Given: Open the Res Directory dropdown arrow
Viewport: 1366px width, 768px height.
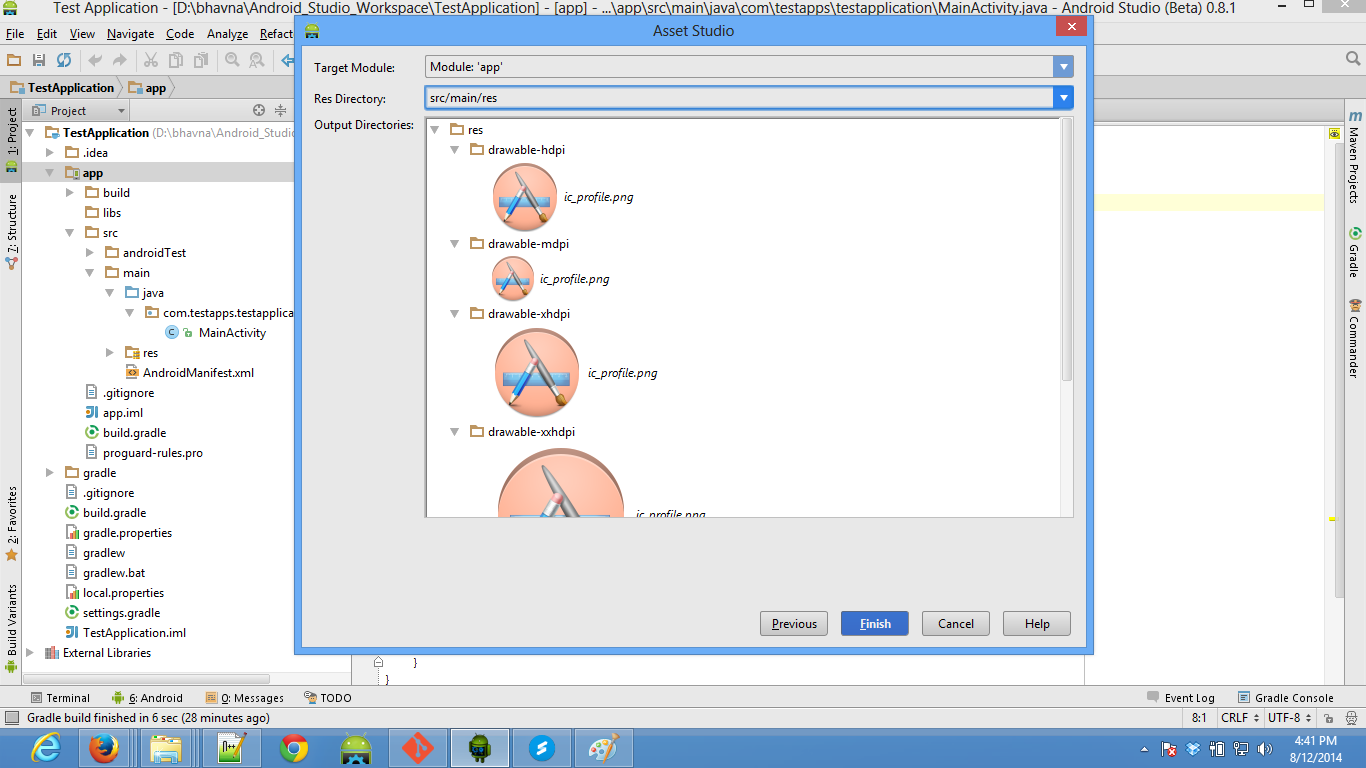Looking at the screenshot, I should click(x=1063, y=98).
